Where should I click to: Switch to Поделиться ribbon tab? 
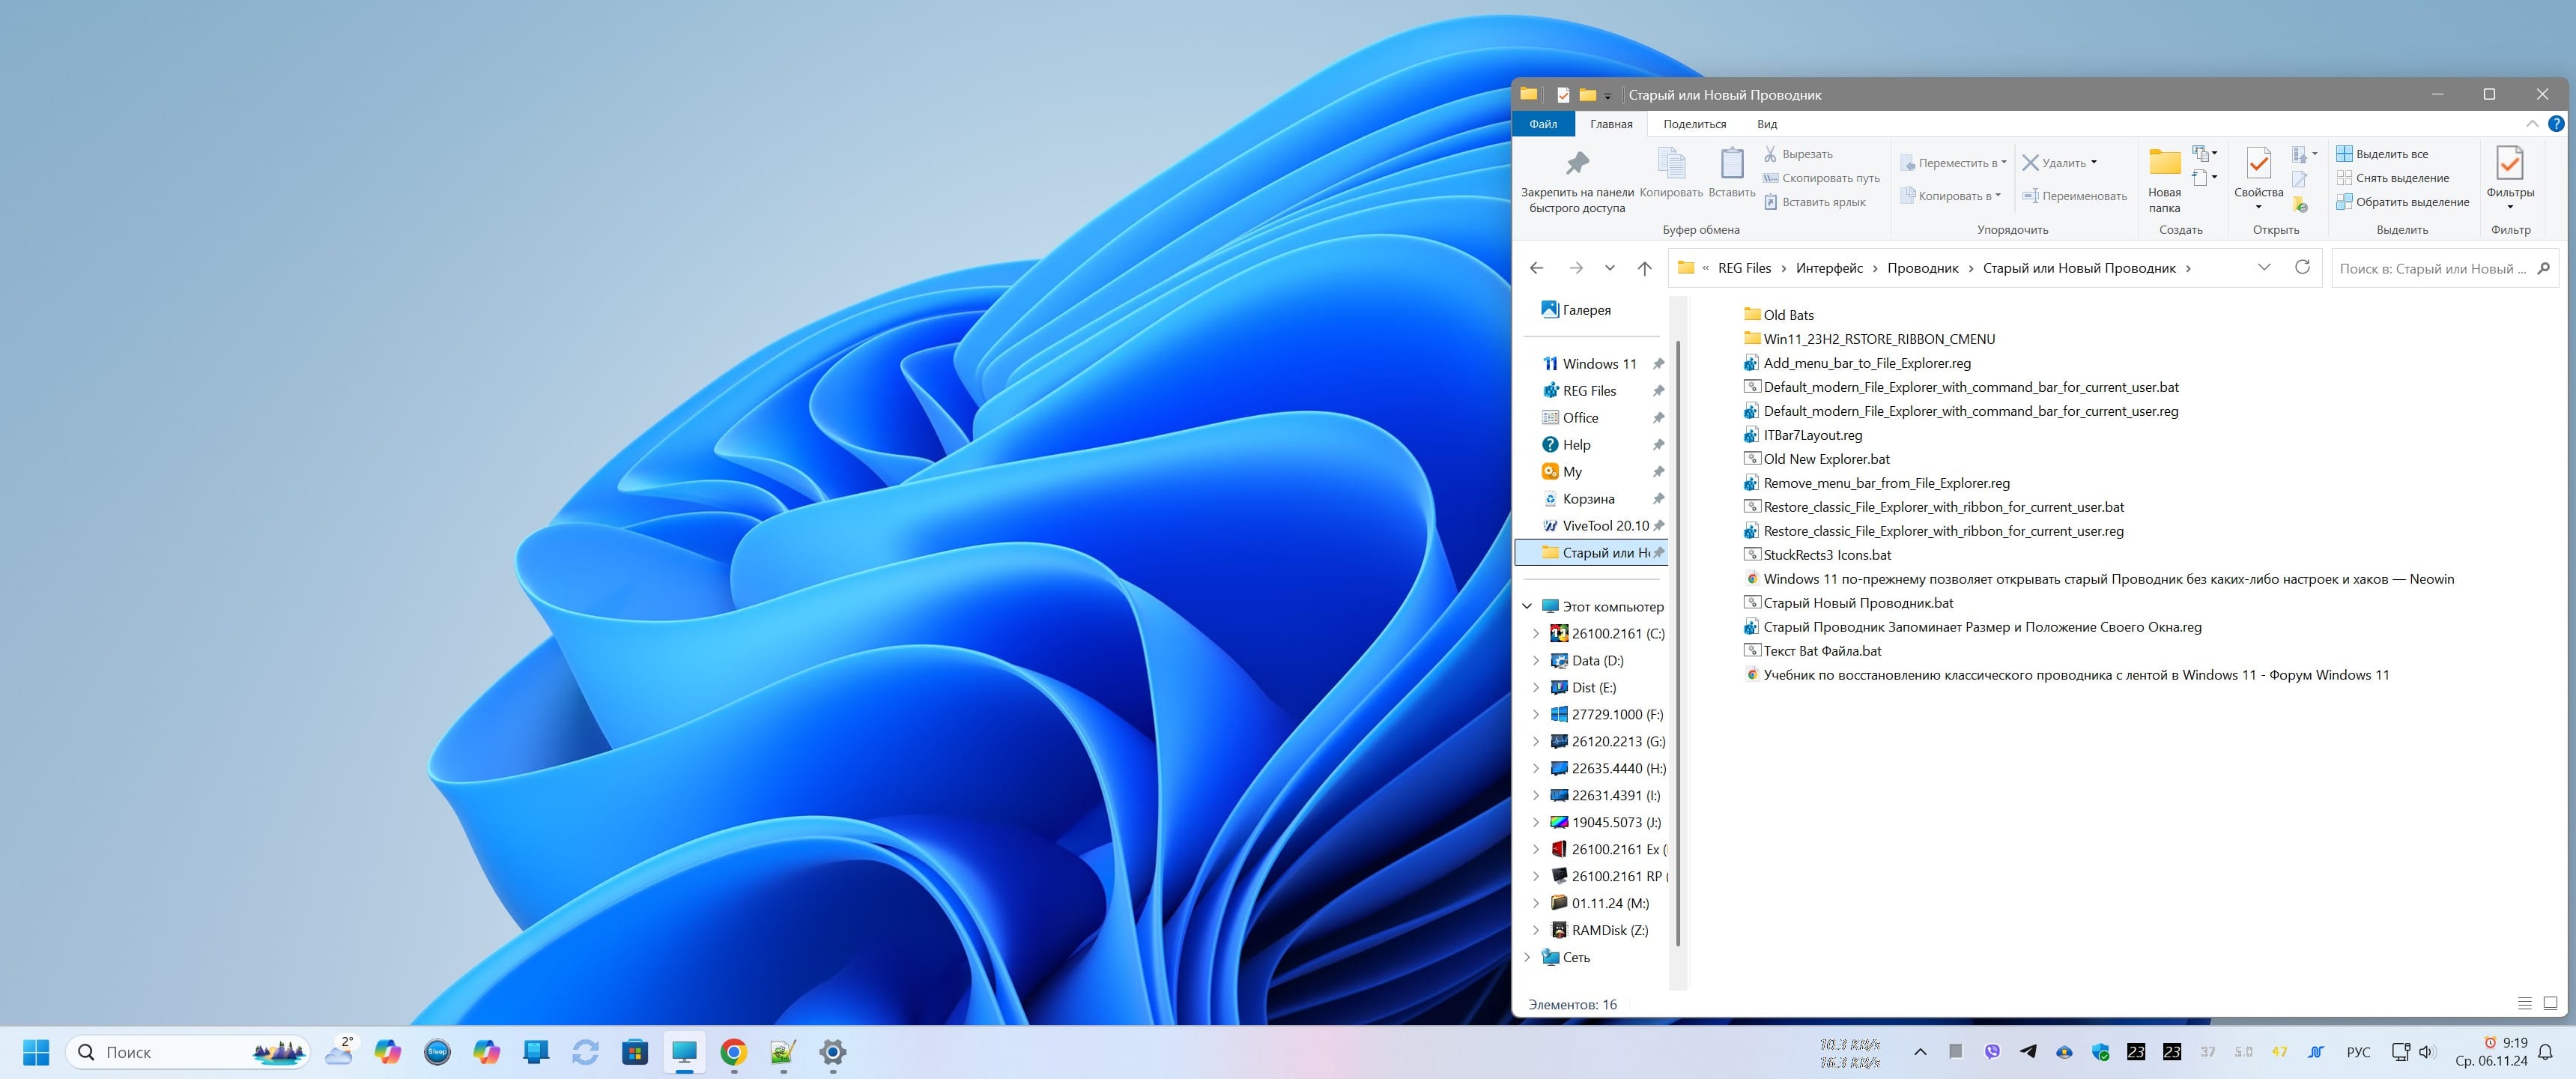[x=1694, y=124]
